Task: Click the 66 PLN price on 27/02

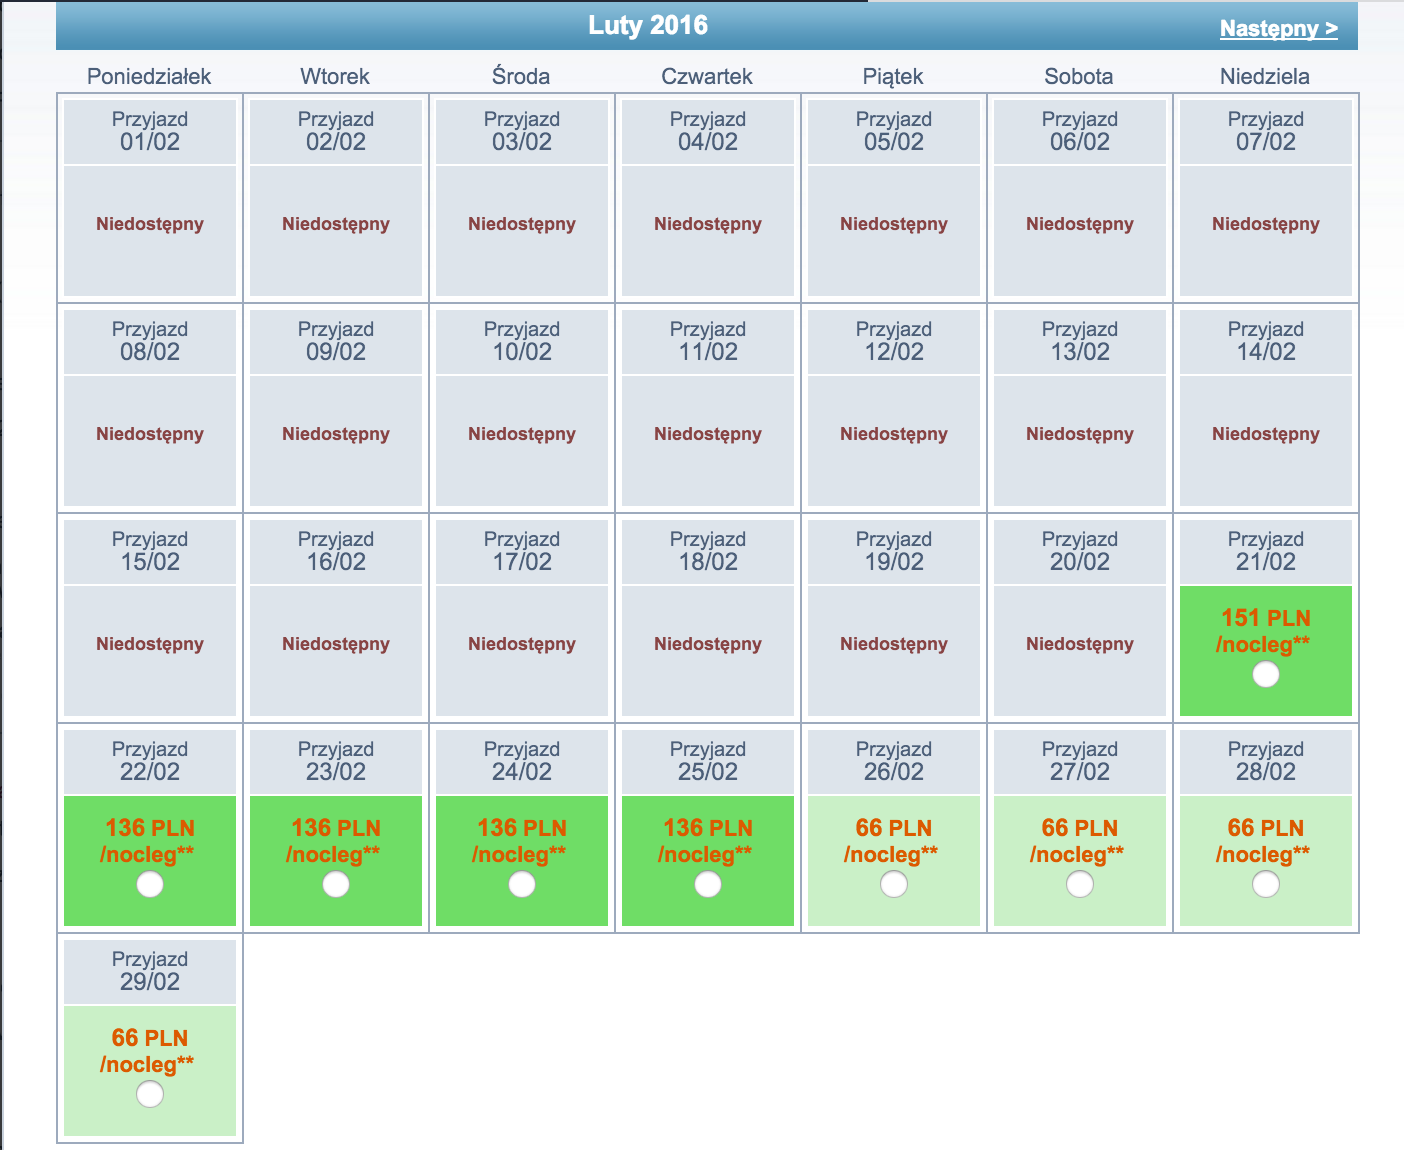Action: click(1080, 828)
